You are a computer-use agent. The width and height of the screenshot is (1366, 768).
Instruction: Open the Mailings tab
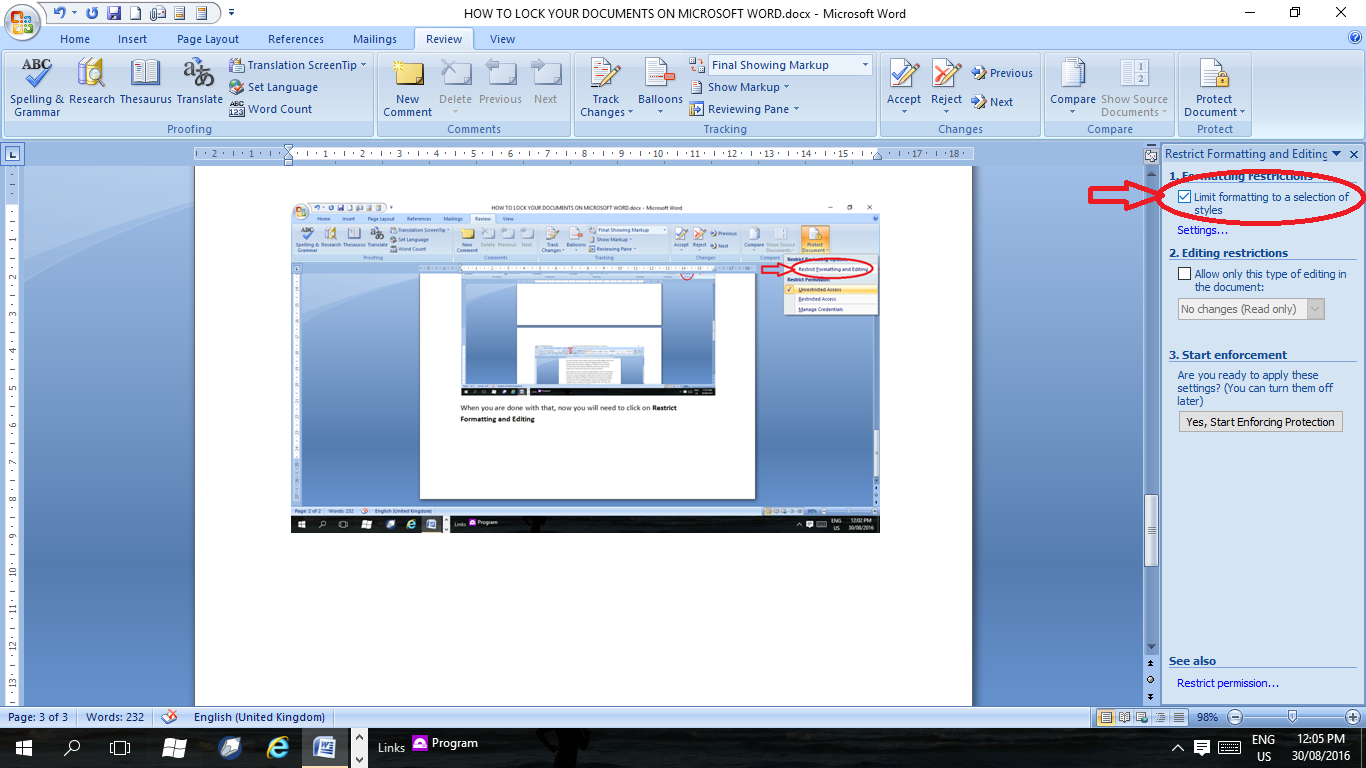point(375,39)
